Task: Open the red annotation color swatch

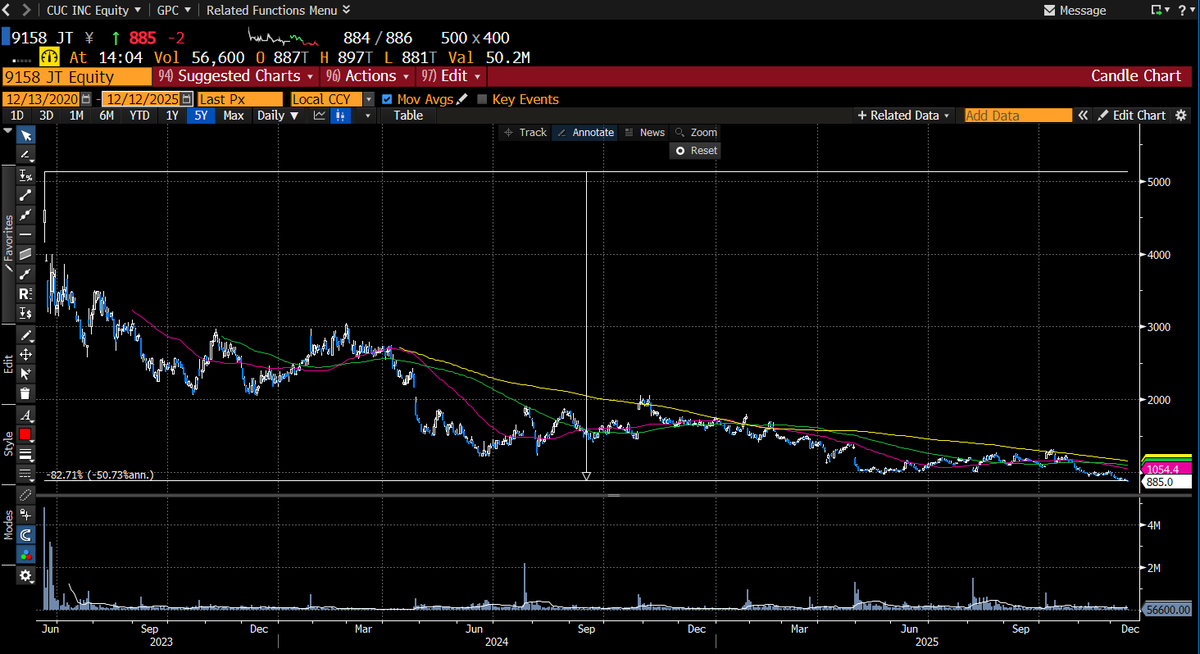Action: click(x=25, y=434)
